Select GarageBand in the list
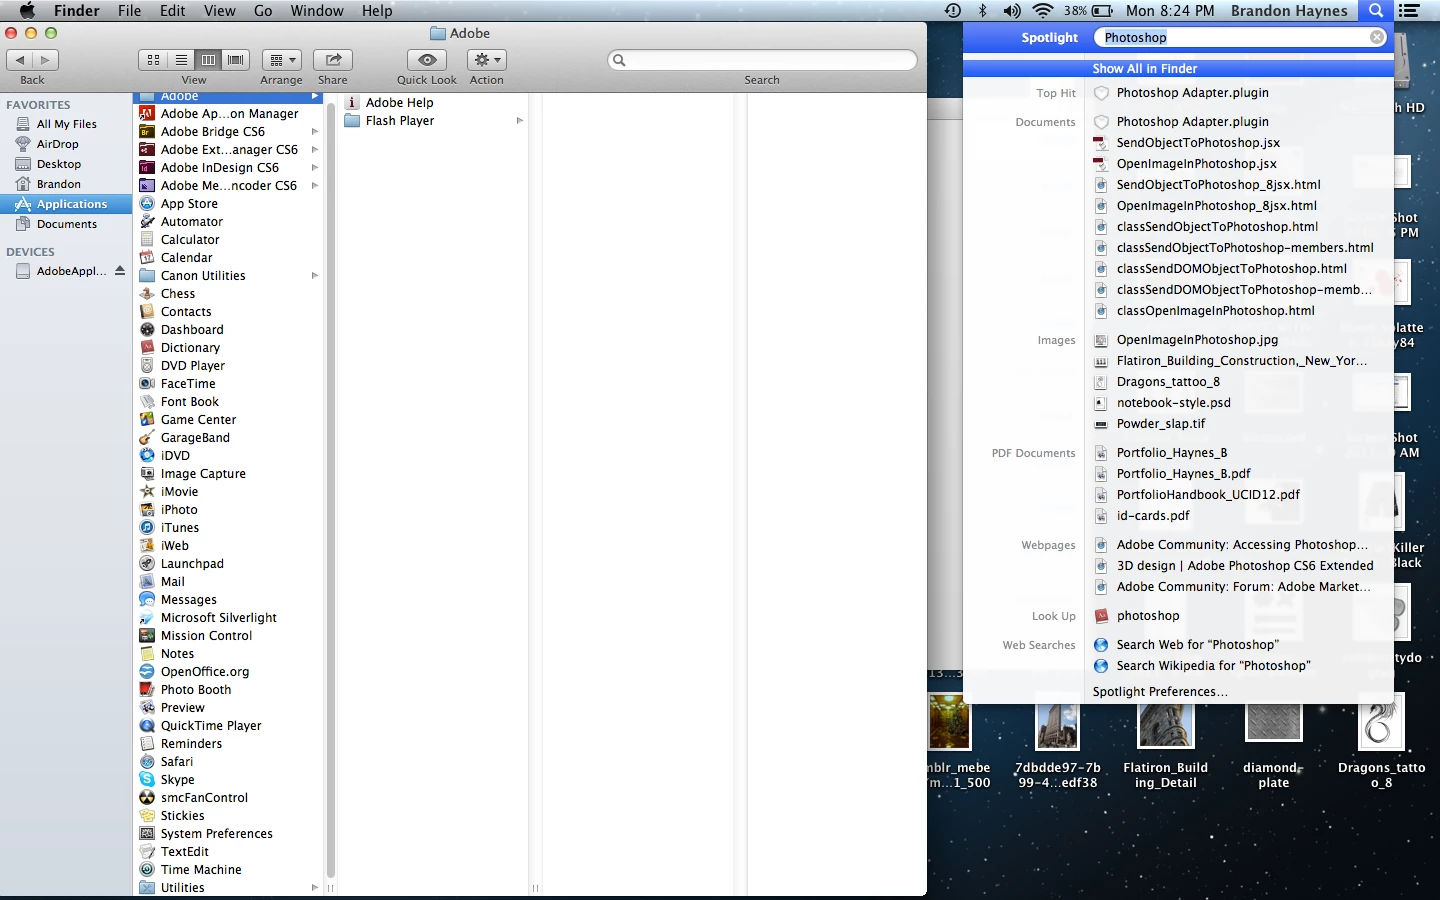This screenshot has width=1440, height=900. 195,437
